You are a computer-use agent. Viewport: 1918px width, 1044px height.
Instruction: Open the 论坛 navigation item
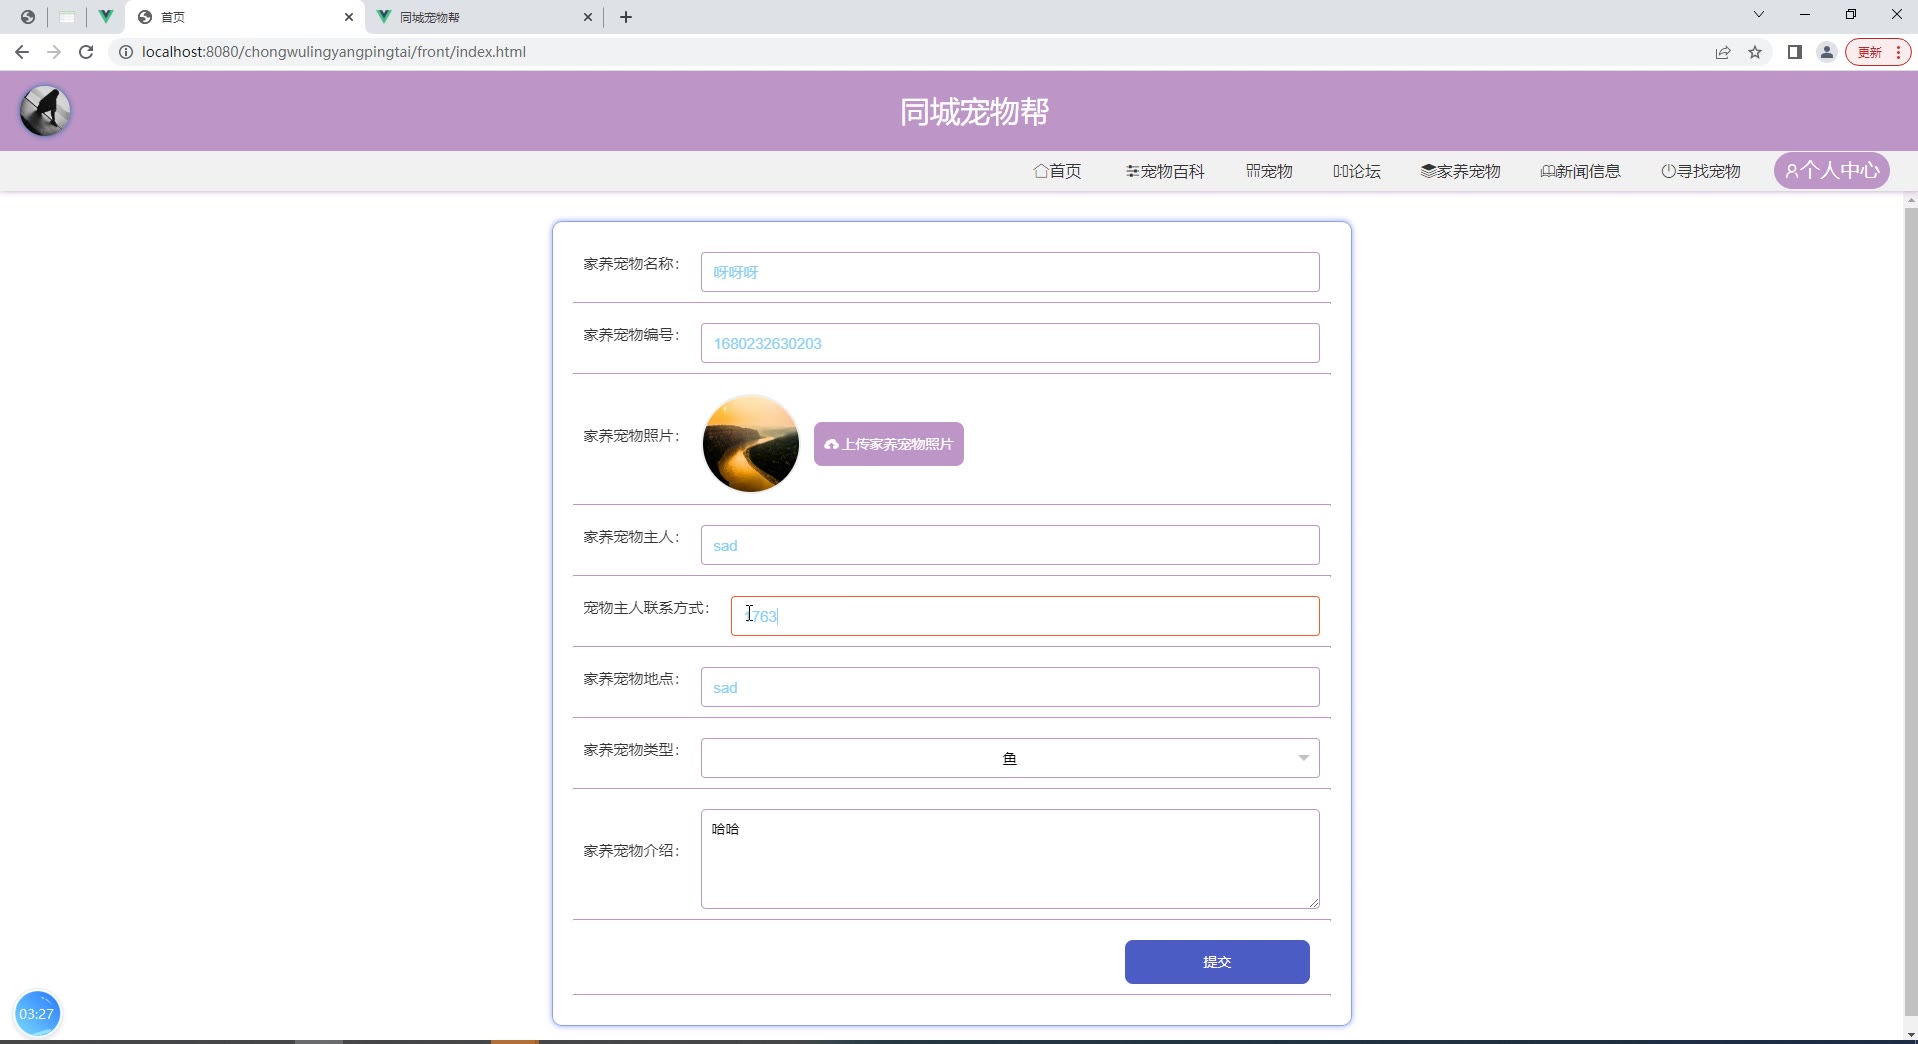[x=1356, y=171]
